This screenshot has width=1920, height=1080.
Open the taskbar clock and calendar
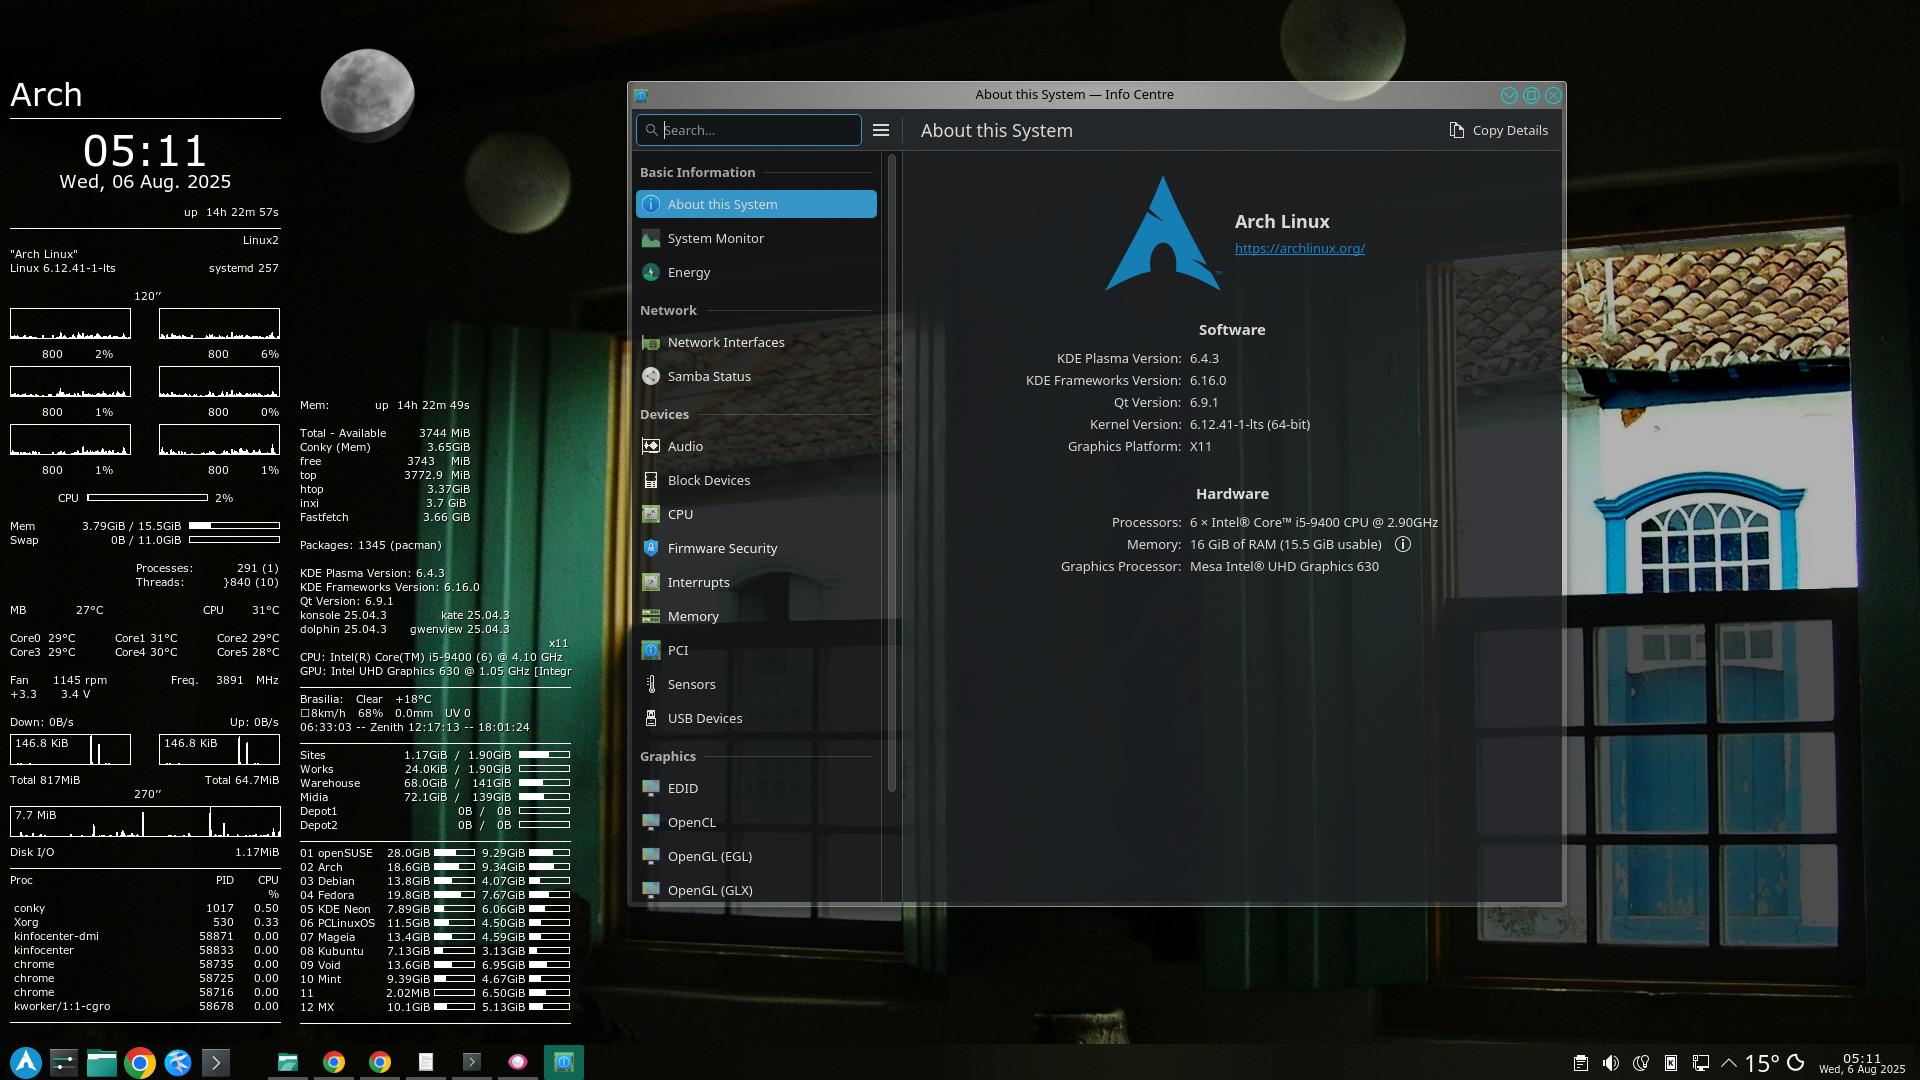tap(1862, 1063)
